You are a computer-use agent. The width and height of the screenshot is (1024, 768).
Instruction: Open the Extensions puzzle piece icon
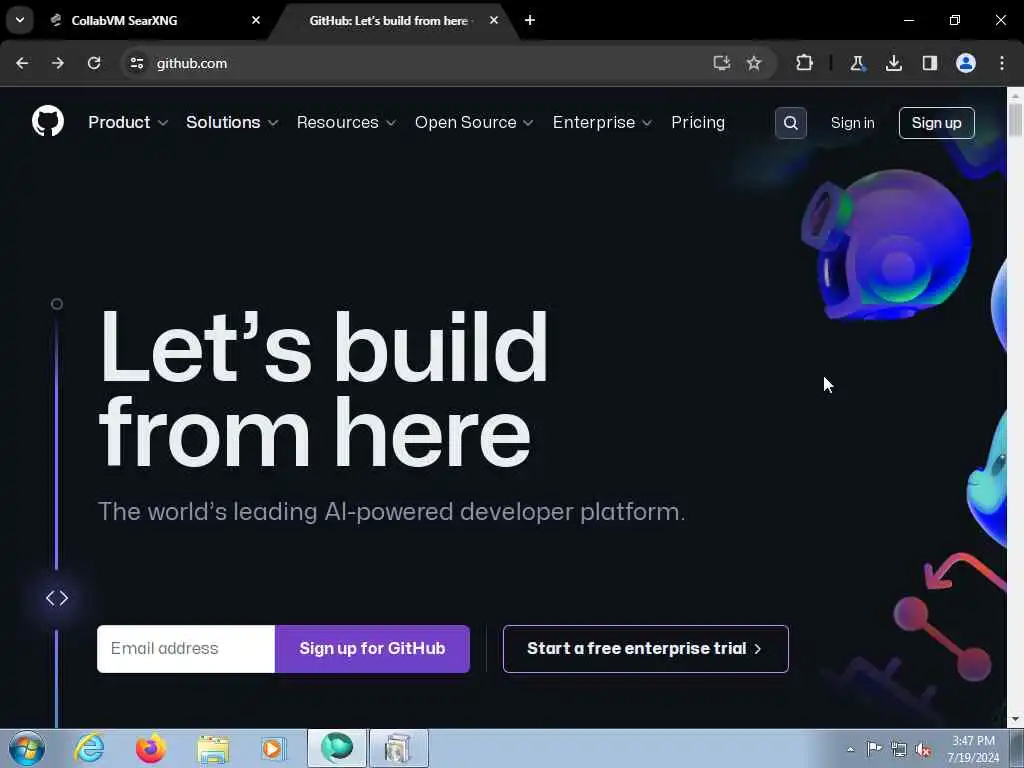coord(805,63)
